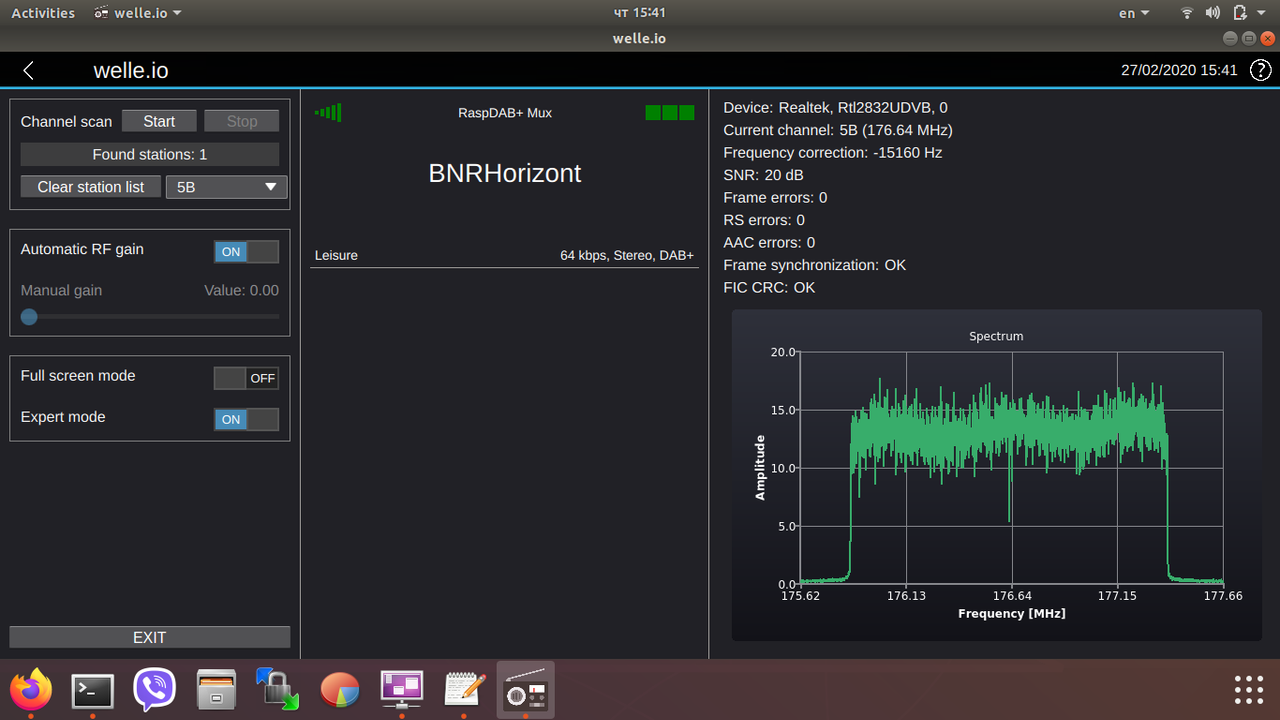Screen dimensions: 1280x720
Task: Click the Leisure programme type label
Action: 336,256
